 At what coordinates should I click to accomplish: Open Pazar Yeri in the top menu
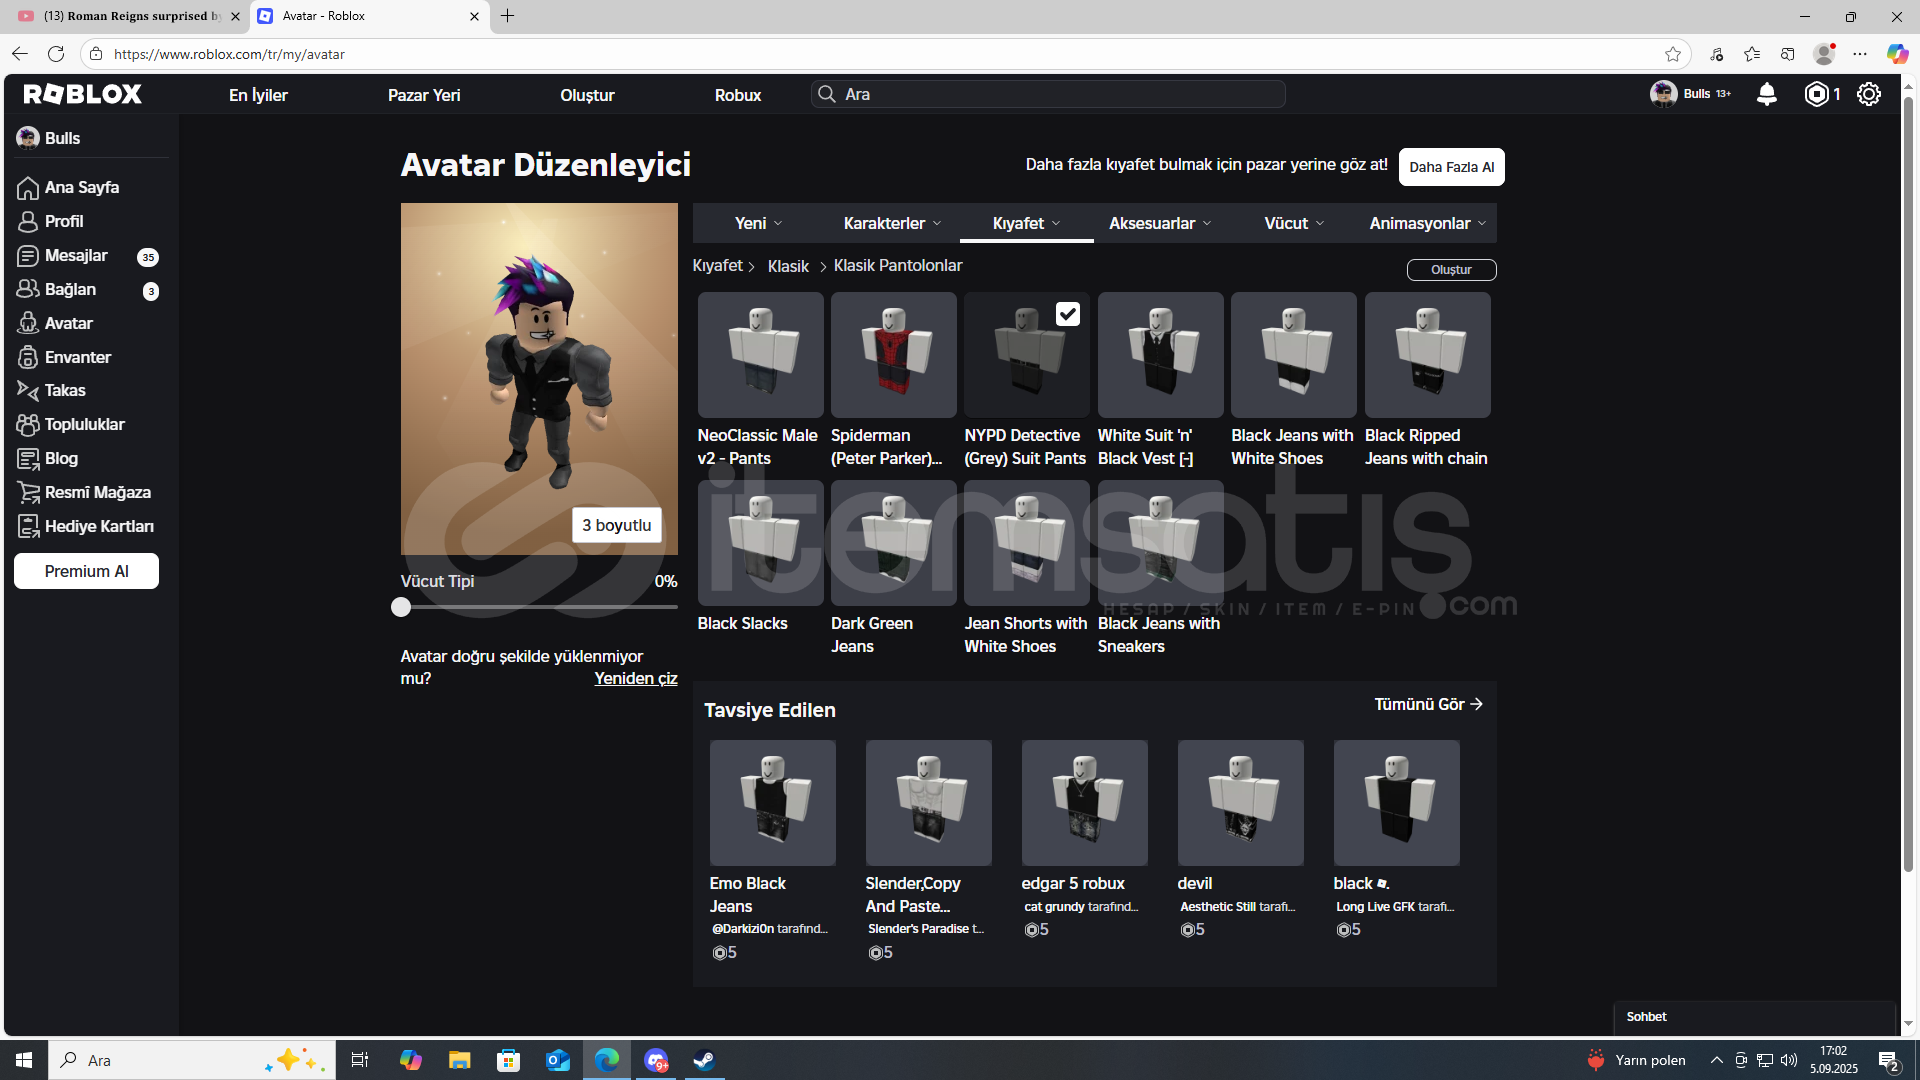pyautogui.click(x=424, y=95)
